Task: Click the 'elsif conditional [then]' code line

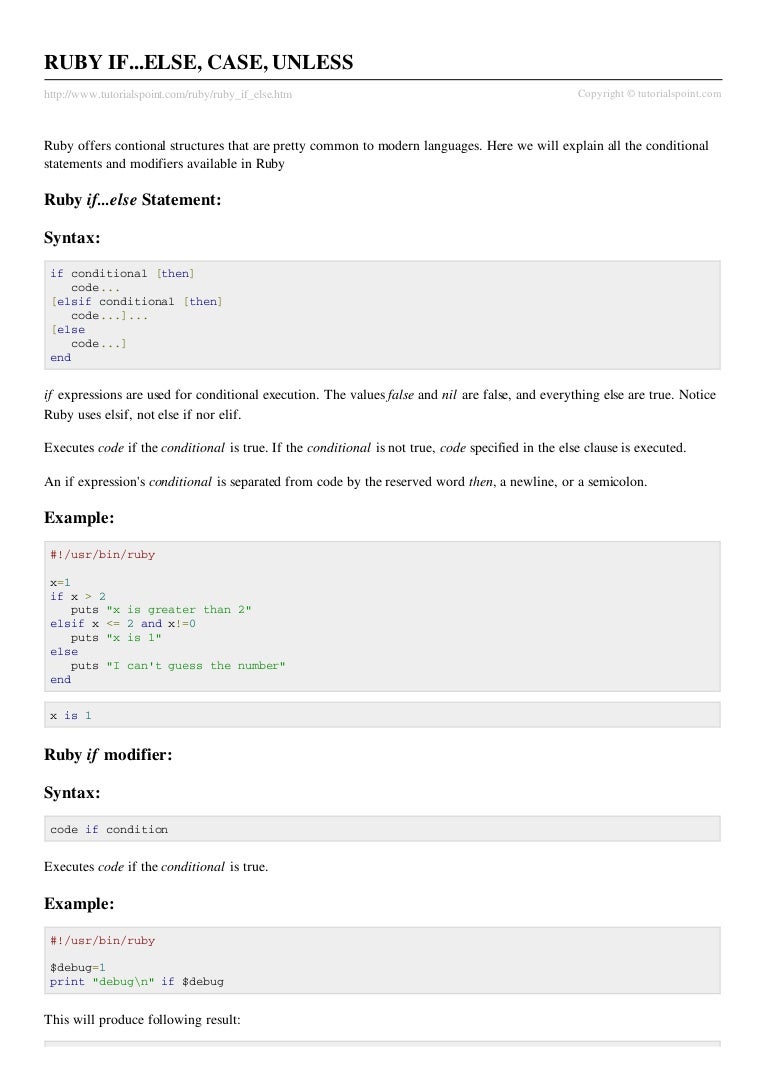Action: (137, 302)
